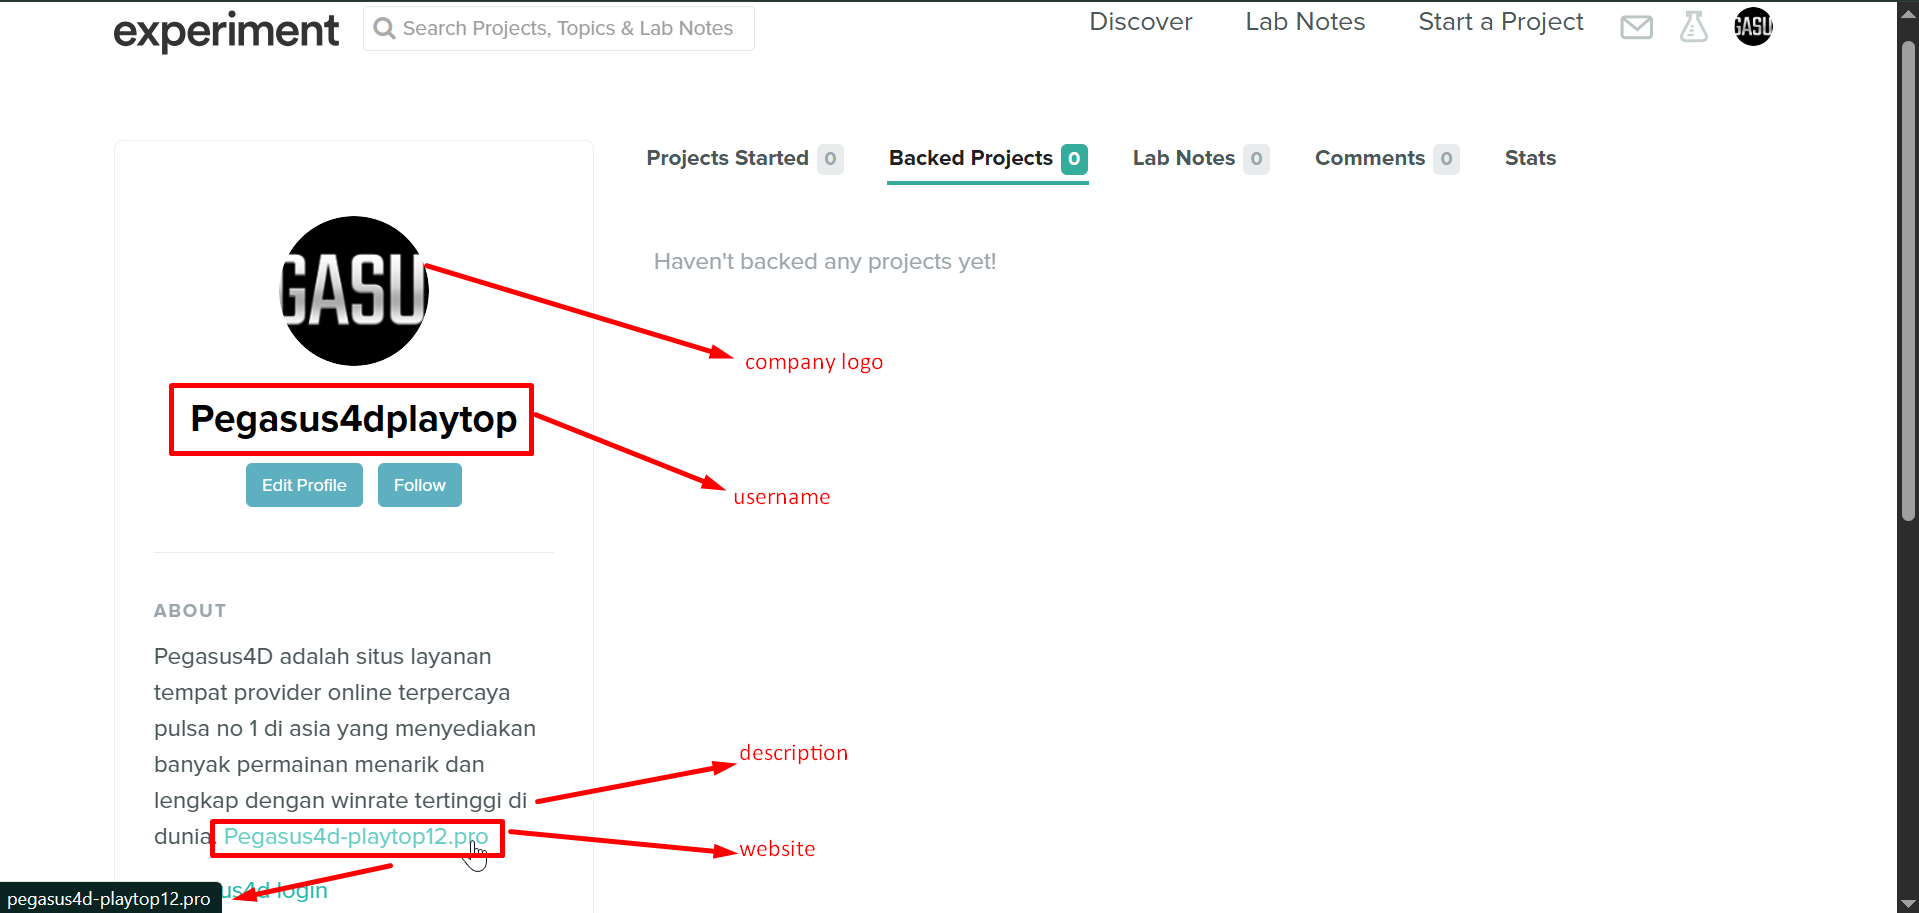Viewport: 1919px width, 913px height.
Task: Select the Lab Notes profile tab
Action: pos(1182,158)
